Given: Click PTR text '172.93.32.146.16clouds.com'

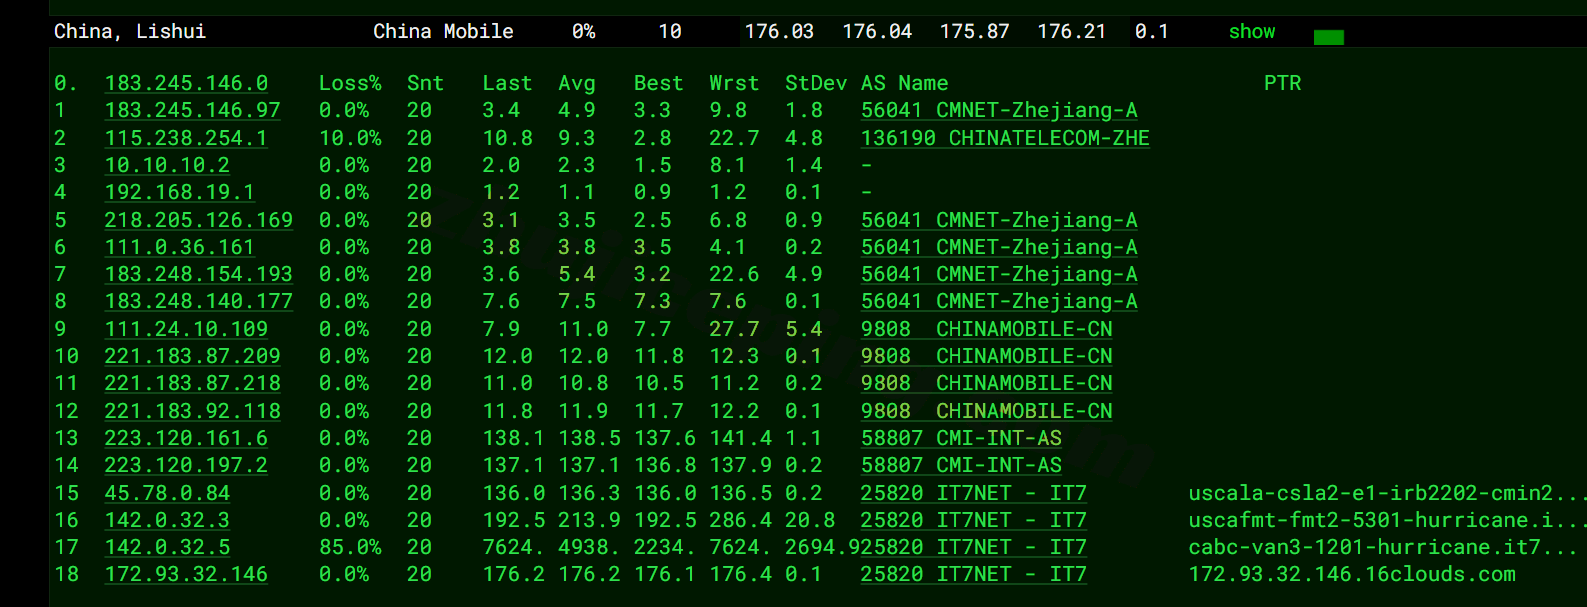Looking at the screenshot, I should pyautogui.click(x=1352, y=575).
